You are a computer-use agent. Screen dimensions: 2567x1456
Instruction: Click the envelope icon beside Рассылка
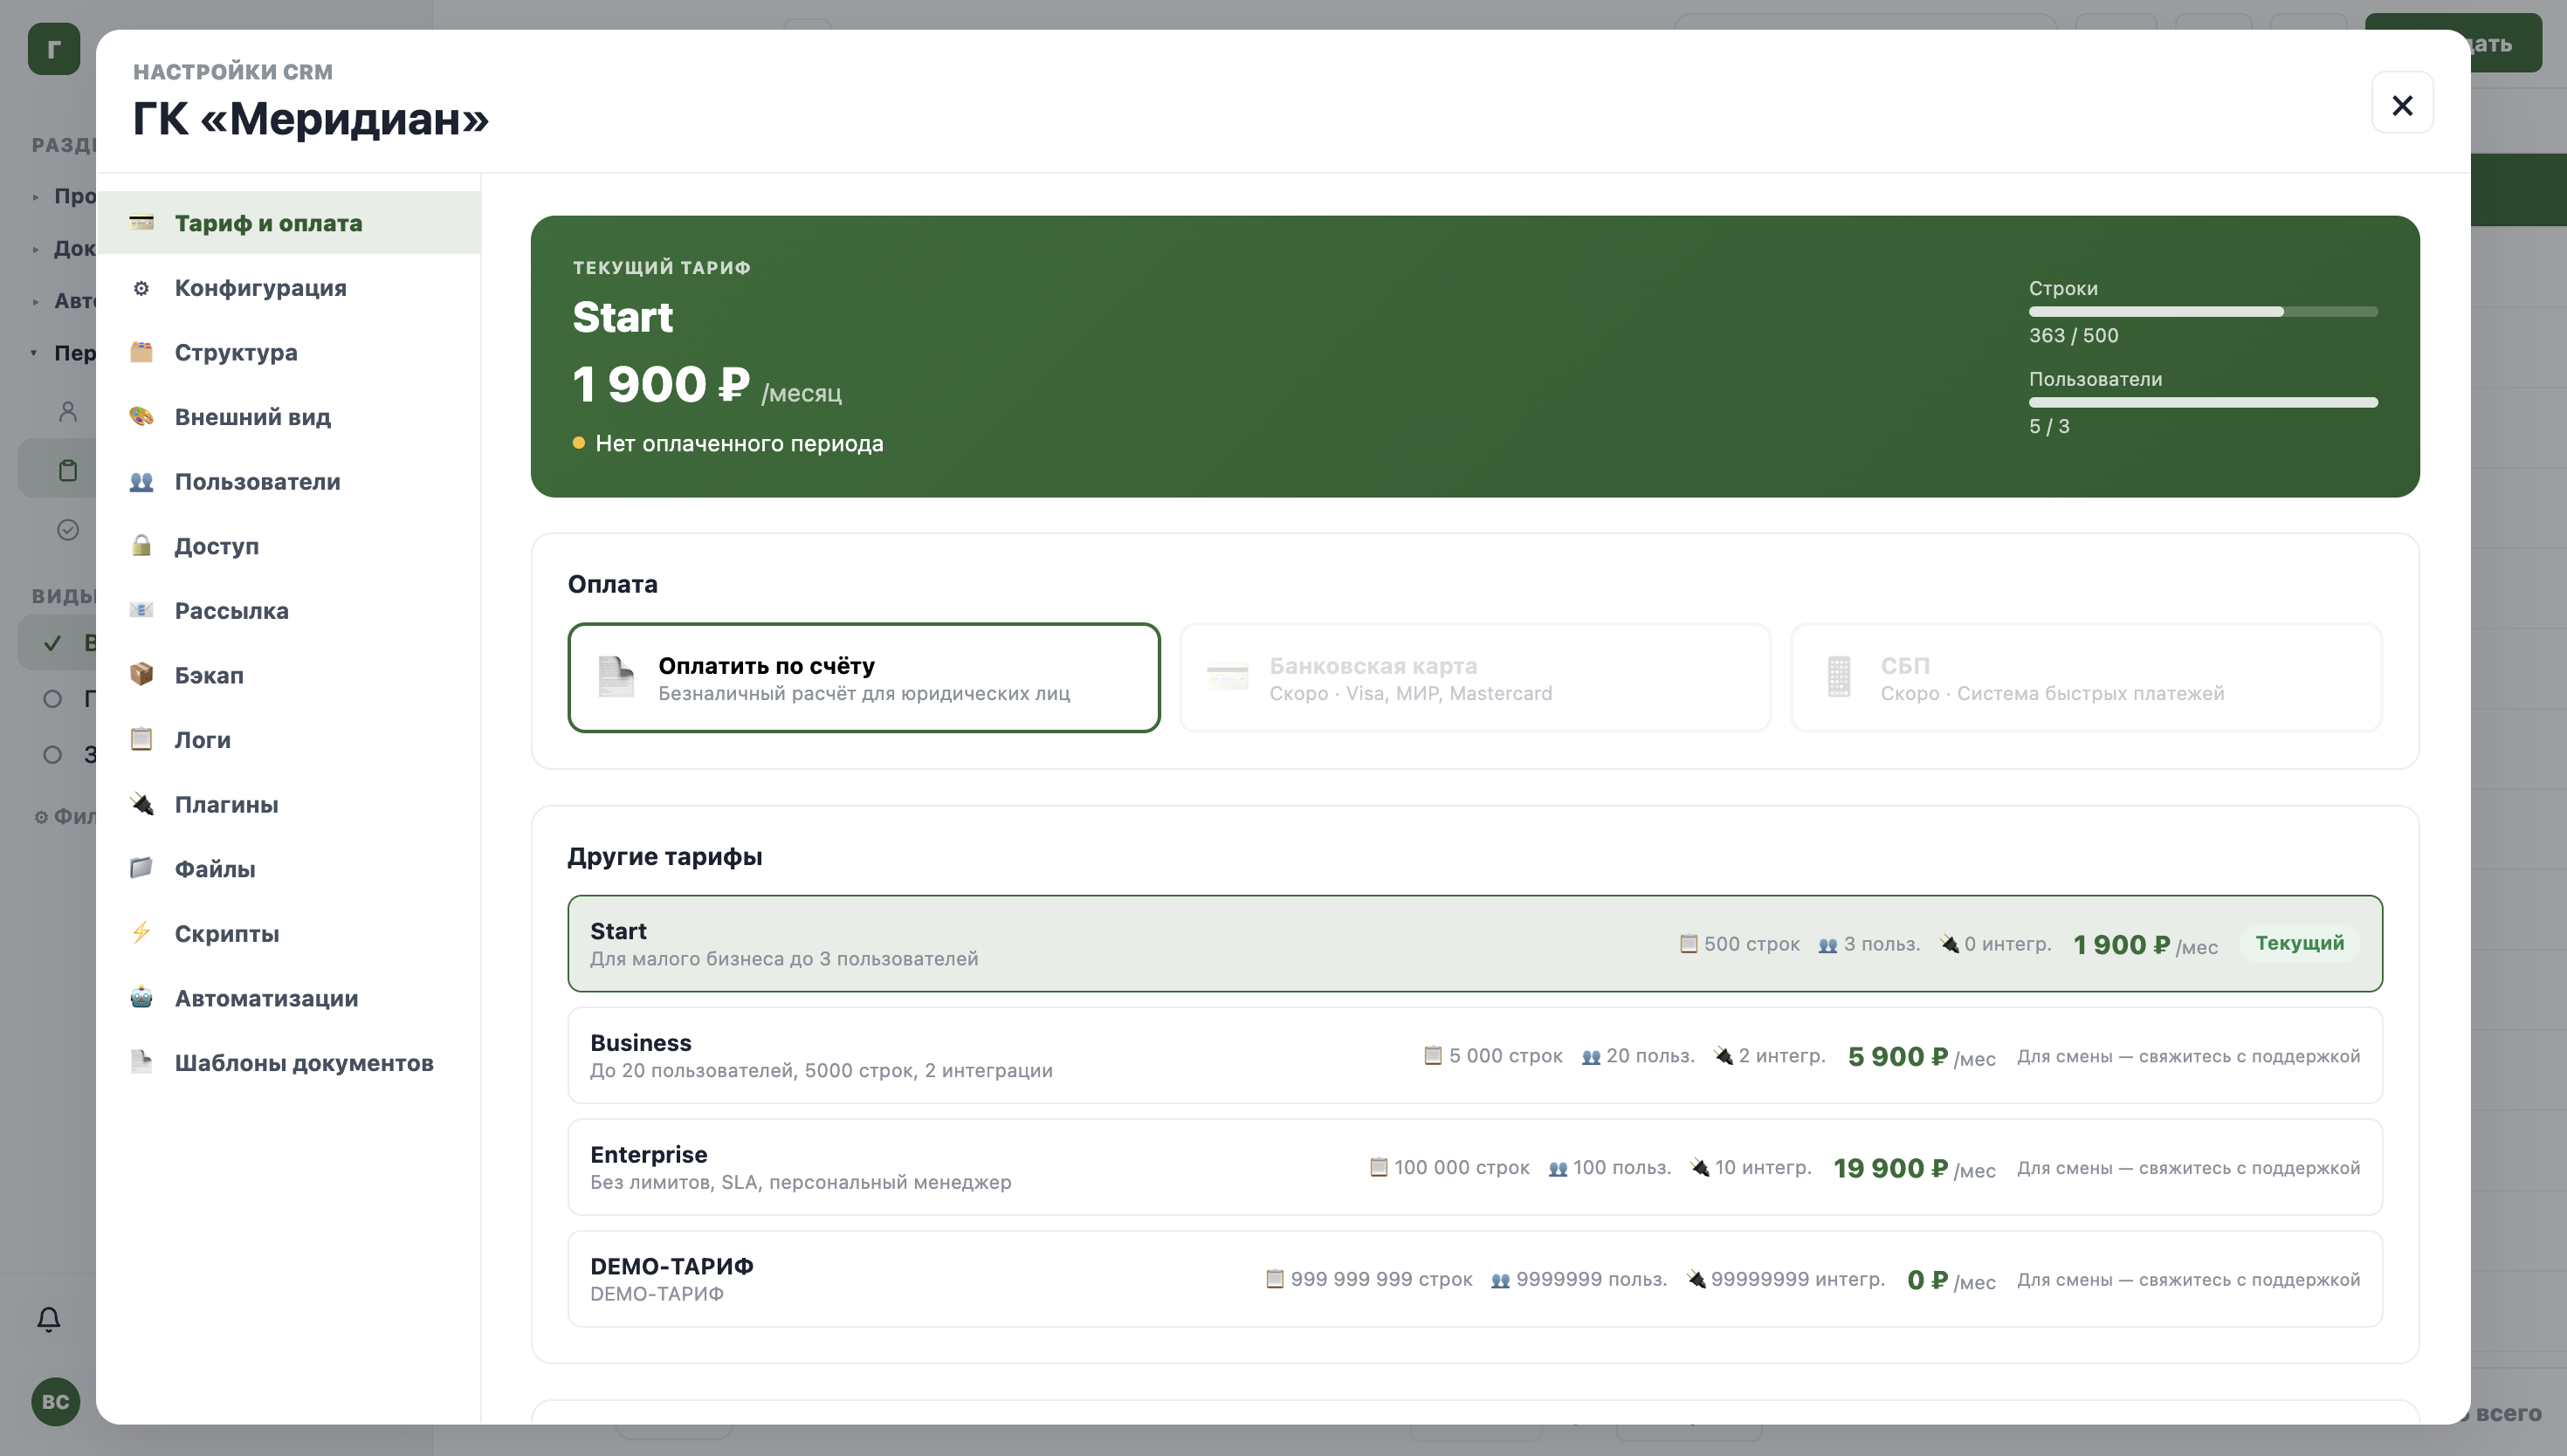[141, 611]
